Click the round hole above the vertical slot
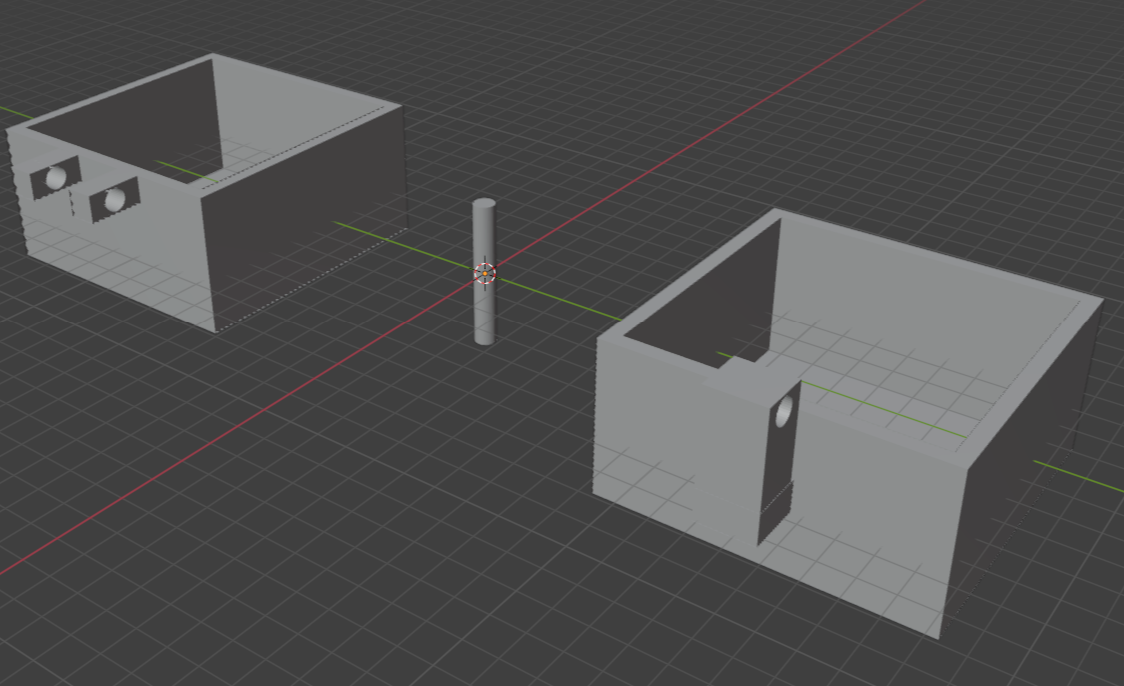 pos(784,411)
